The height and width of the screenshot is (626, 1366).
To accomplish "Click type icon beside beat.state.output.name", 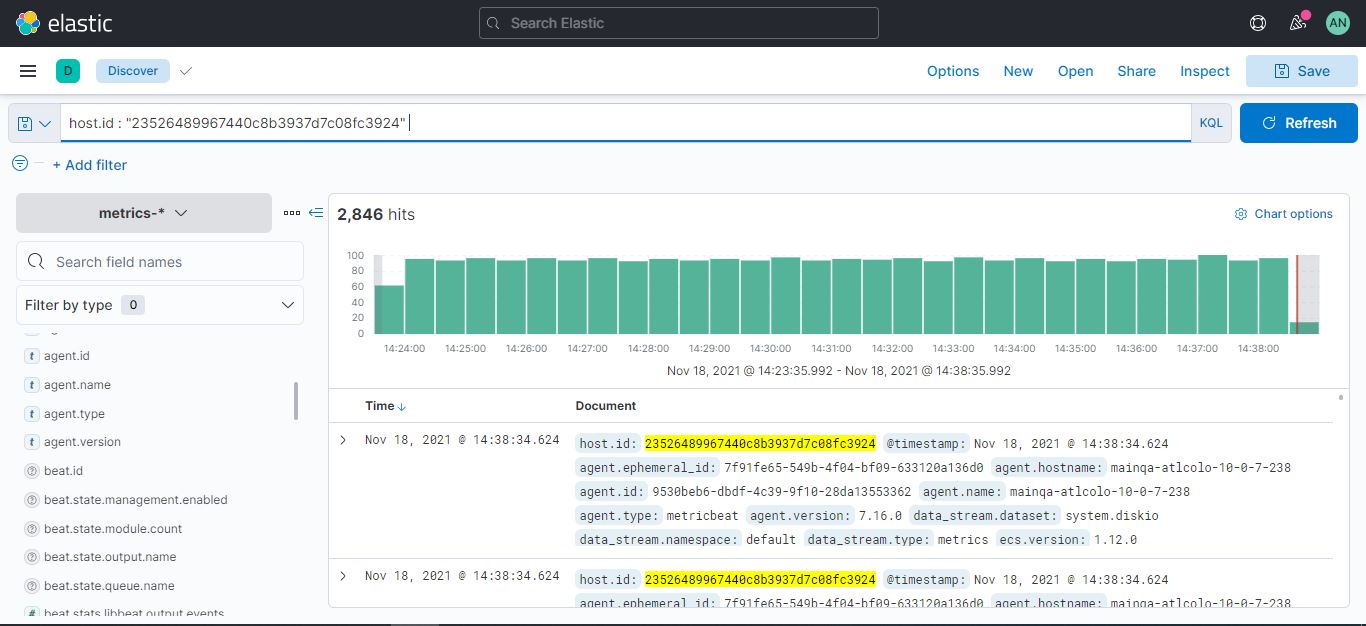I will coord(32,557).
